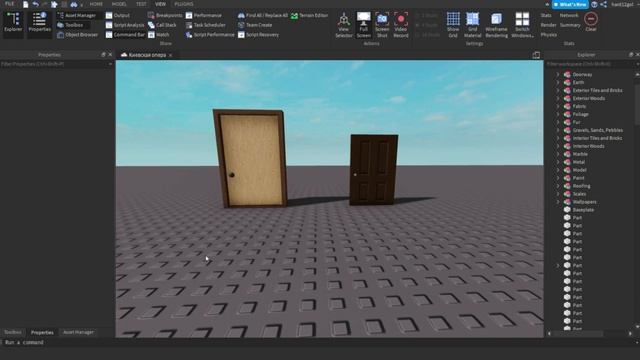Open the Terrain Editor
This screenshot has height=360, width=640.
pyautogui.click(x=309, y=16)
